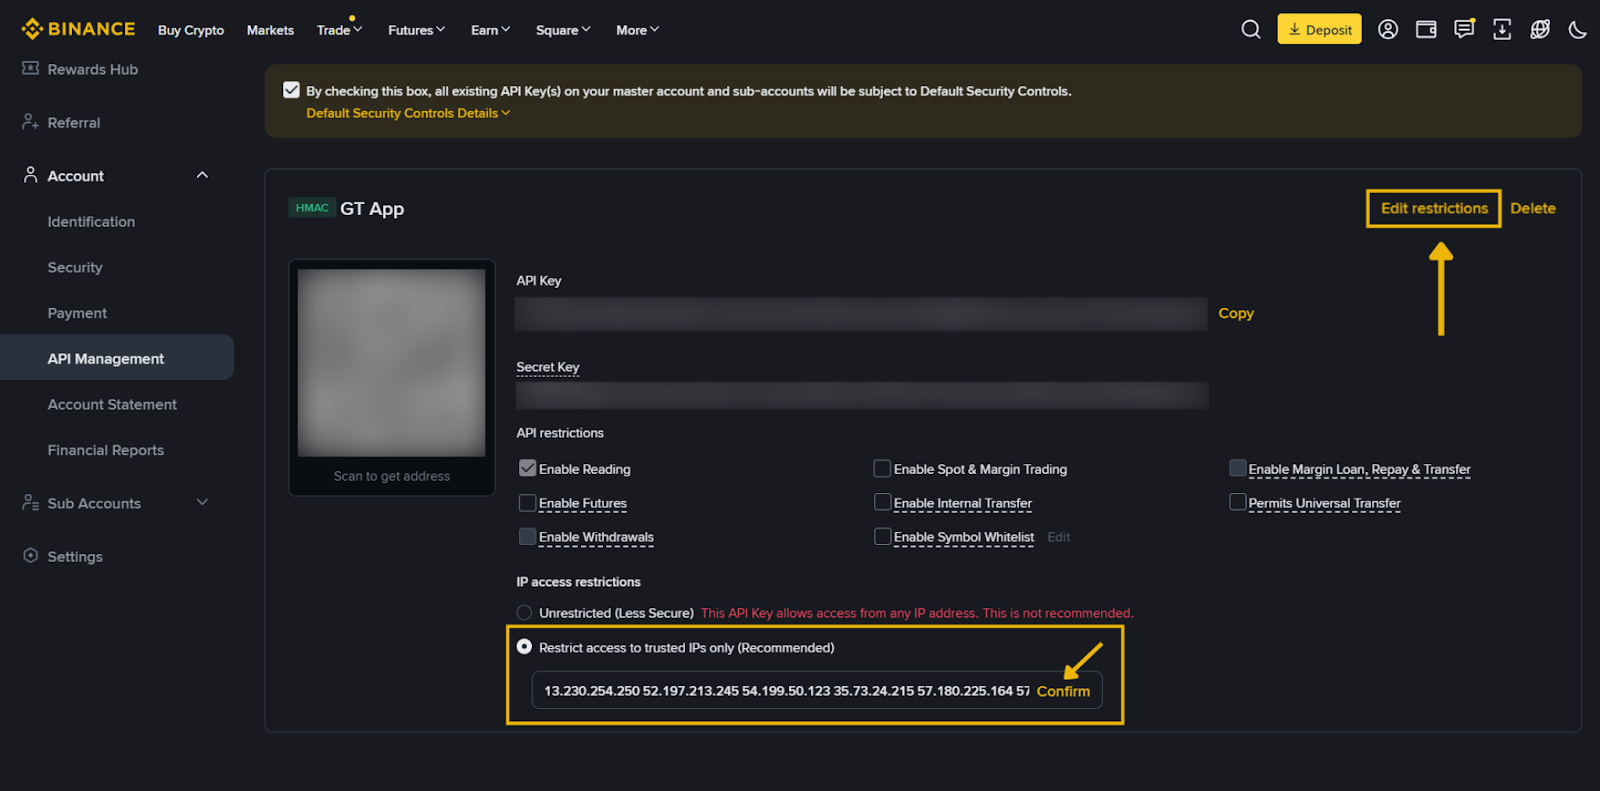Open Security in the sidebar

(x=75, y=268)
